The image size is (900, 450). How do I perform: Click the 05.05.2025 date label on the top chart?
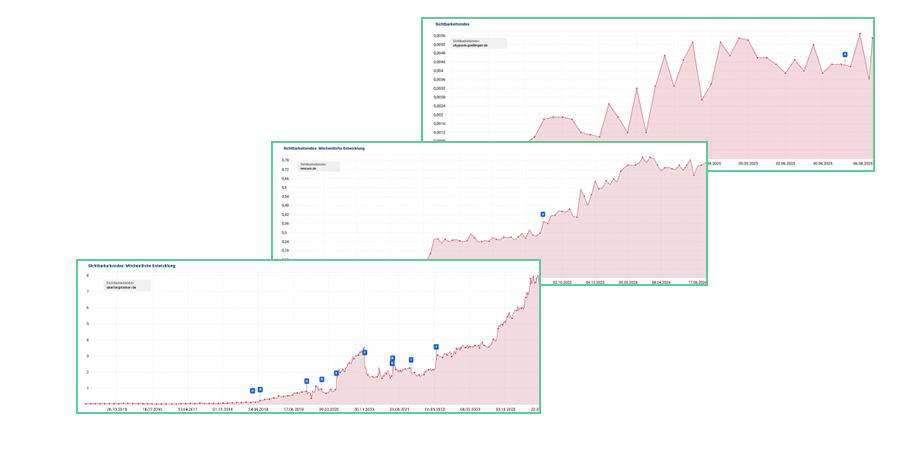click(749, 163)
